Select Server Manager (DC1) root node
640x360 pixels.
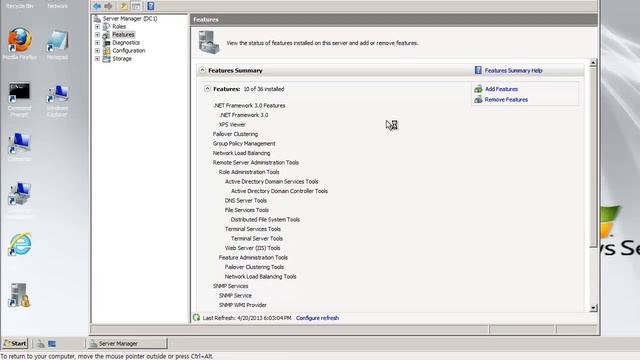130,19
